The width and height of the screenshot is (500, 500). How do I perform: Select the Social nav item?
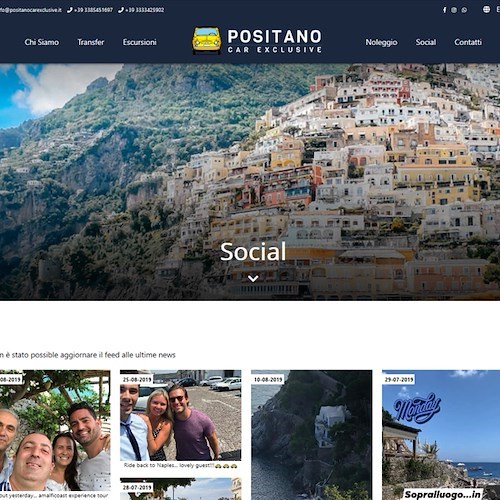pos(426,42)
